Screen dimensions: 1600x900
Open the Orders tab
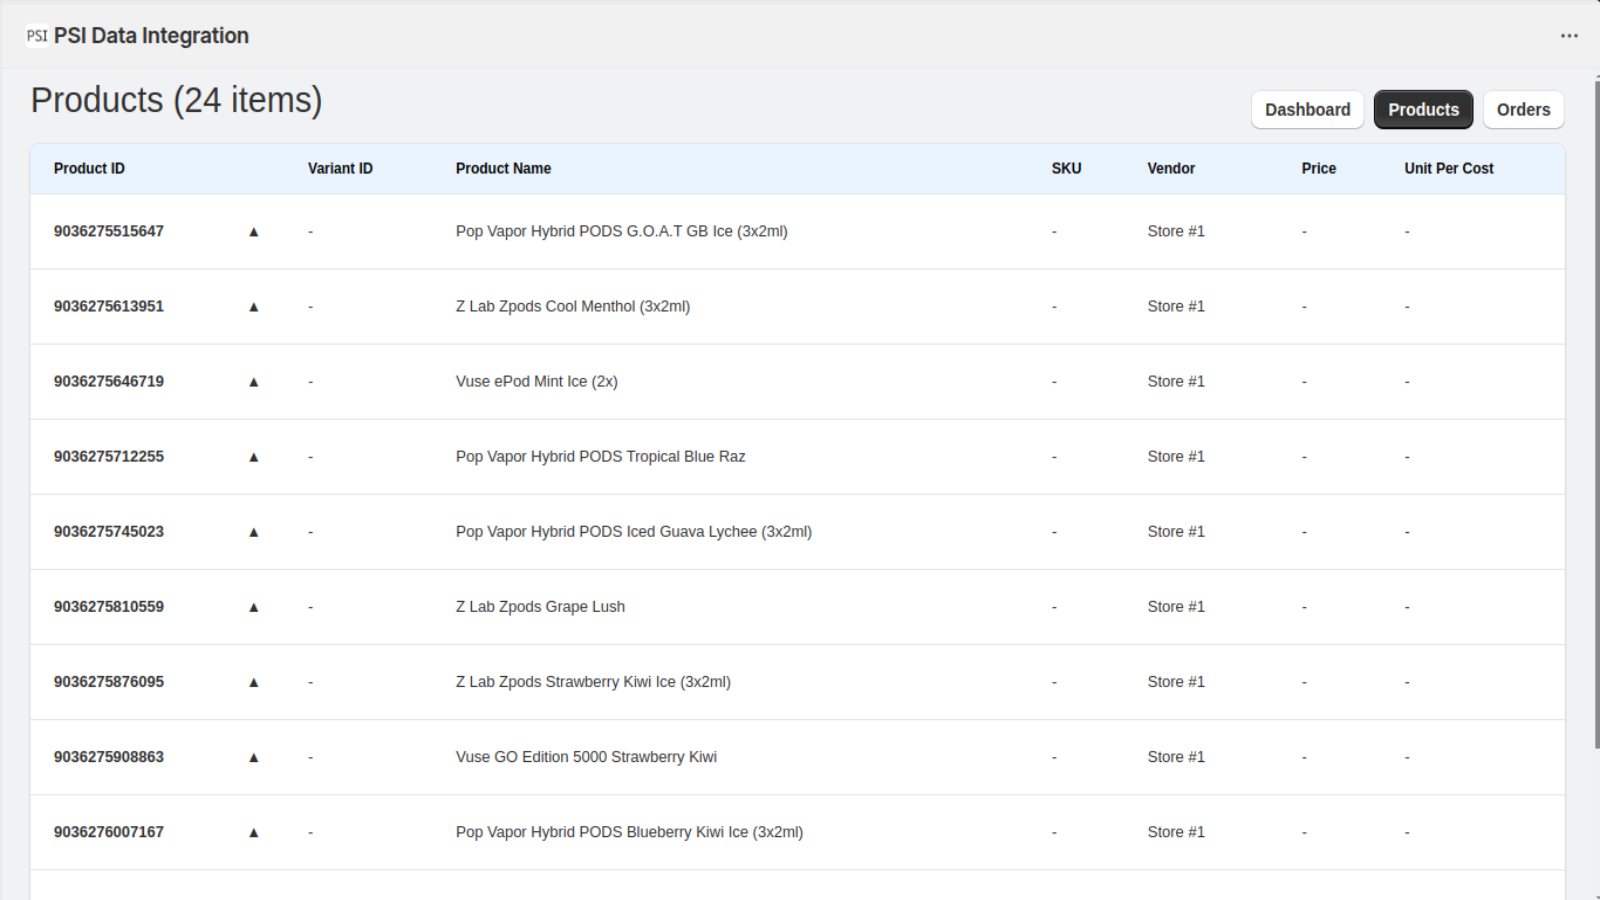point(1523,110)
